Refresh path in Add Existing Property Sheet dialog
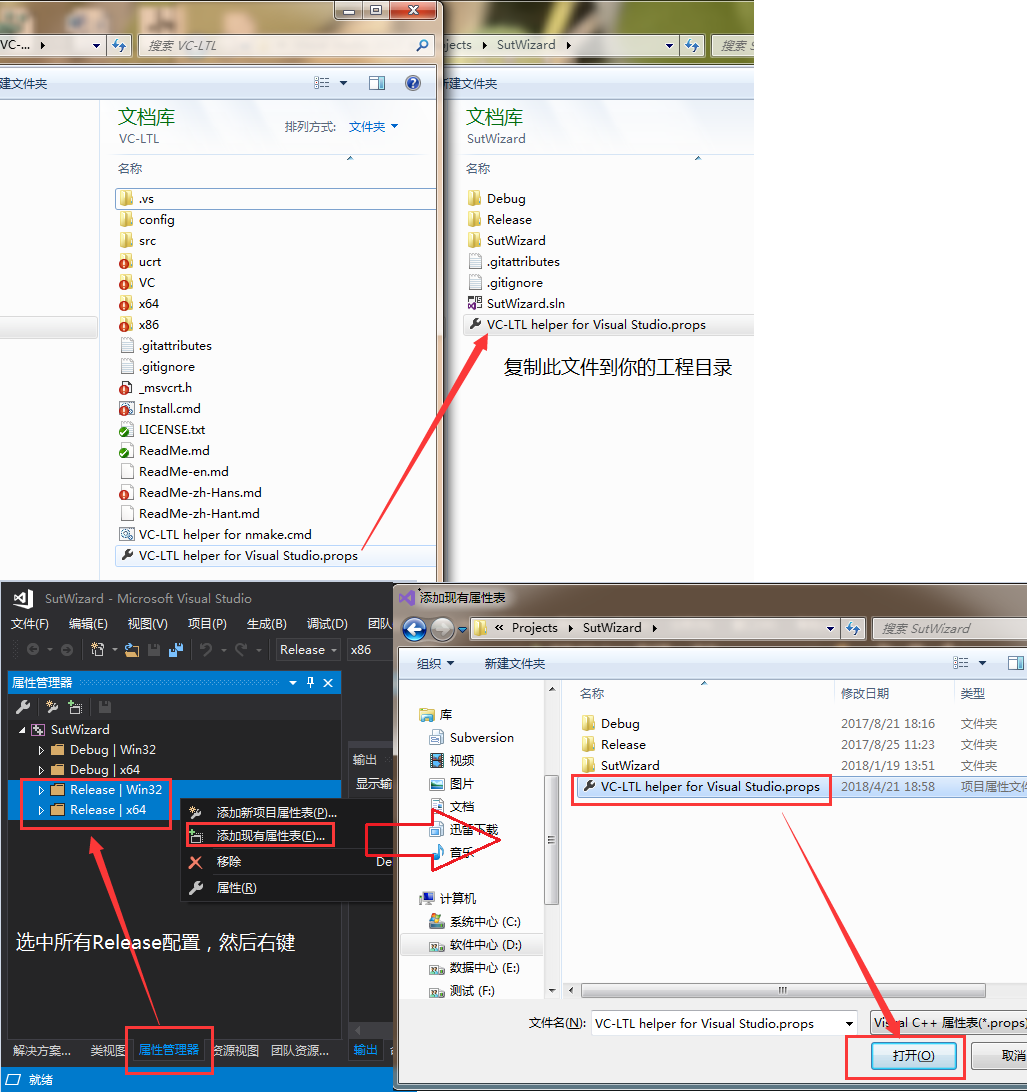Viewport: 1027px width, 1092px height. pyautogui.click(x=853, y=628)
